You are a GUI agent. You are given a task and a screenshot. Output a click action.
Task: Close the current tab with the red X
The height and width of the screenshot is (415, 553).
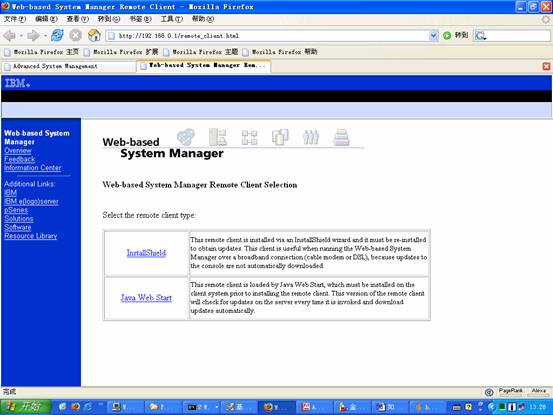pos(546,66)
